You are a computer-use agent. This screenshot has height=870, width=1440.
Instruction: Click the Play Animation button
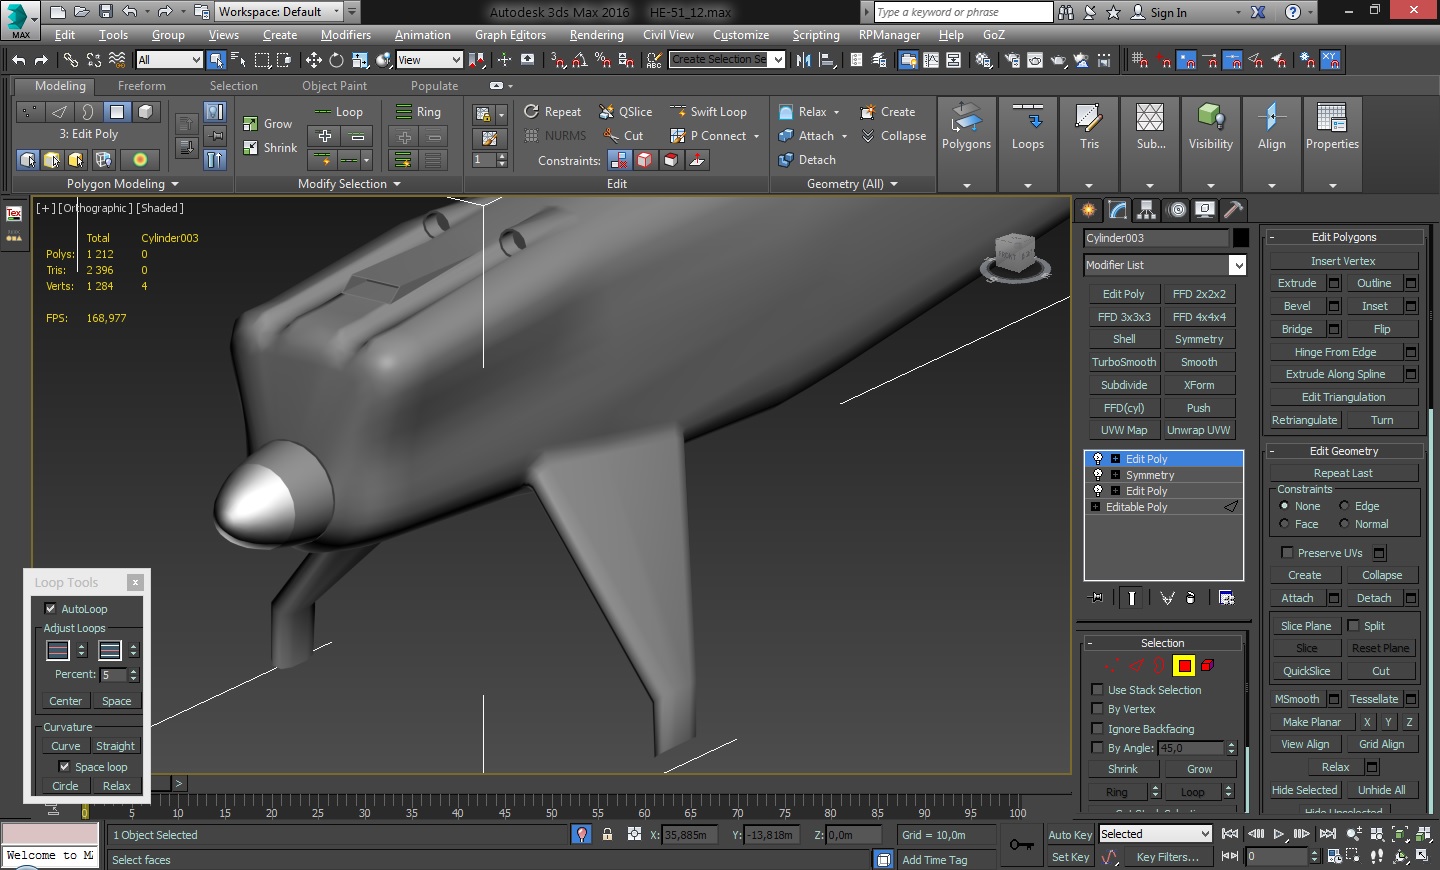(1279, 834)
